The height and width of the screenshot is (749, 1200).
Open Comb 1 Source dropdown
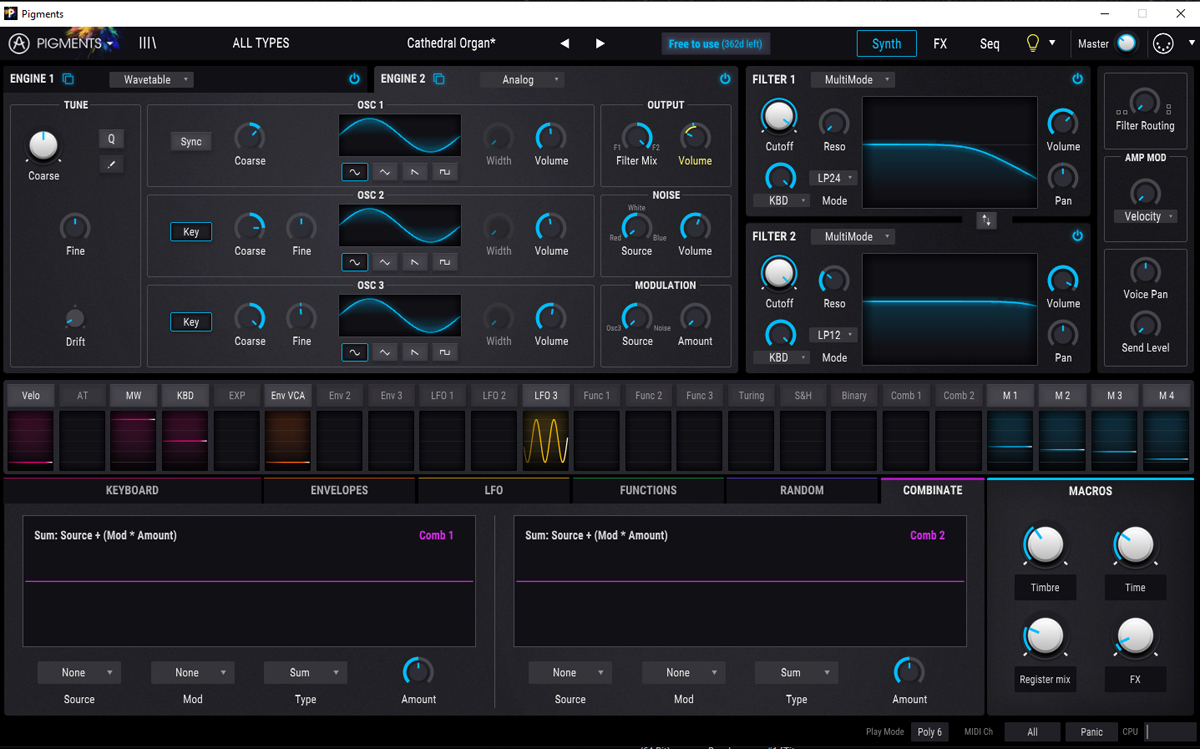pos(79,673)
